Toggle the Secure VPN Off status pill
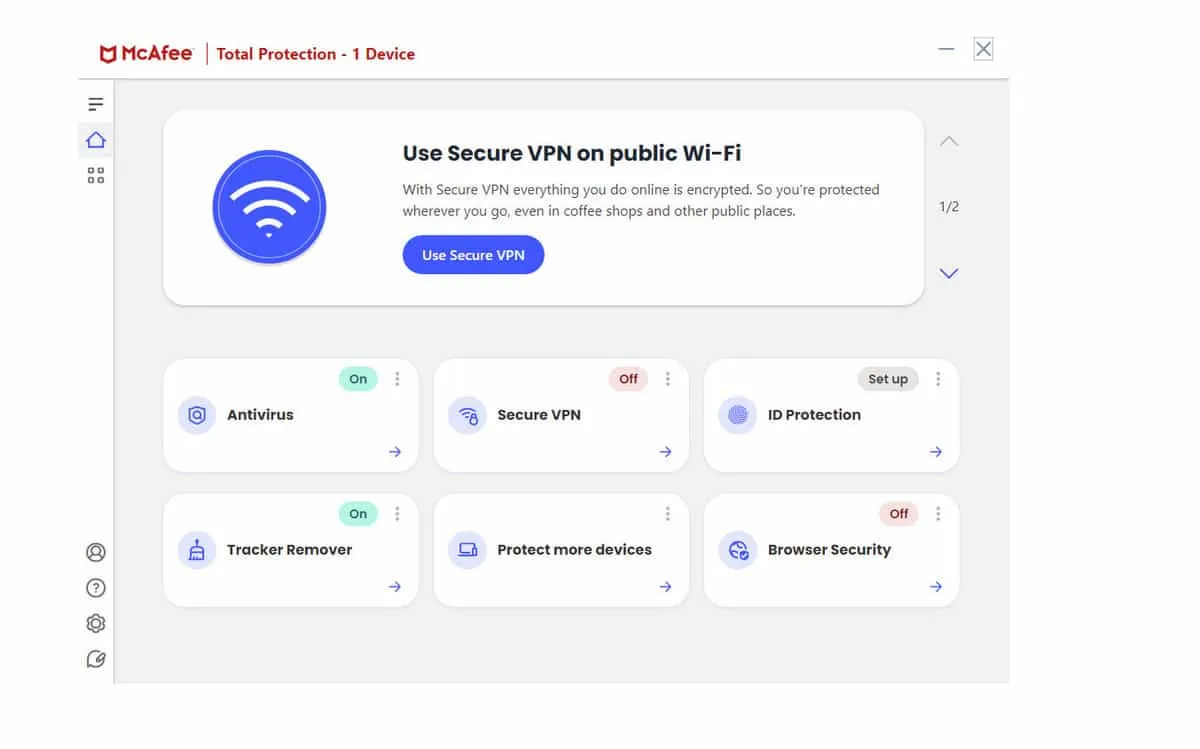 pyautogui.click(x=627, y=379)
